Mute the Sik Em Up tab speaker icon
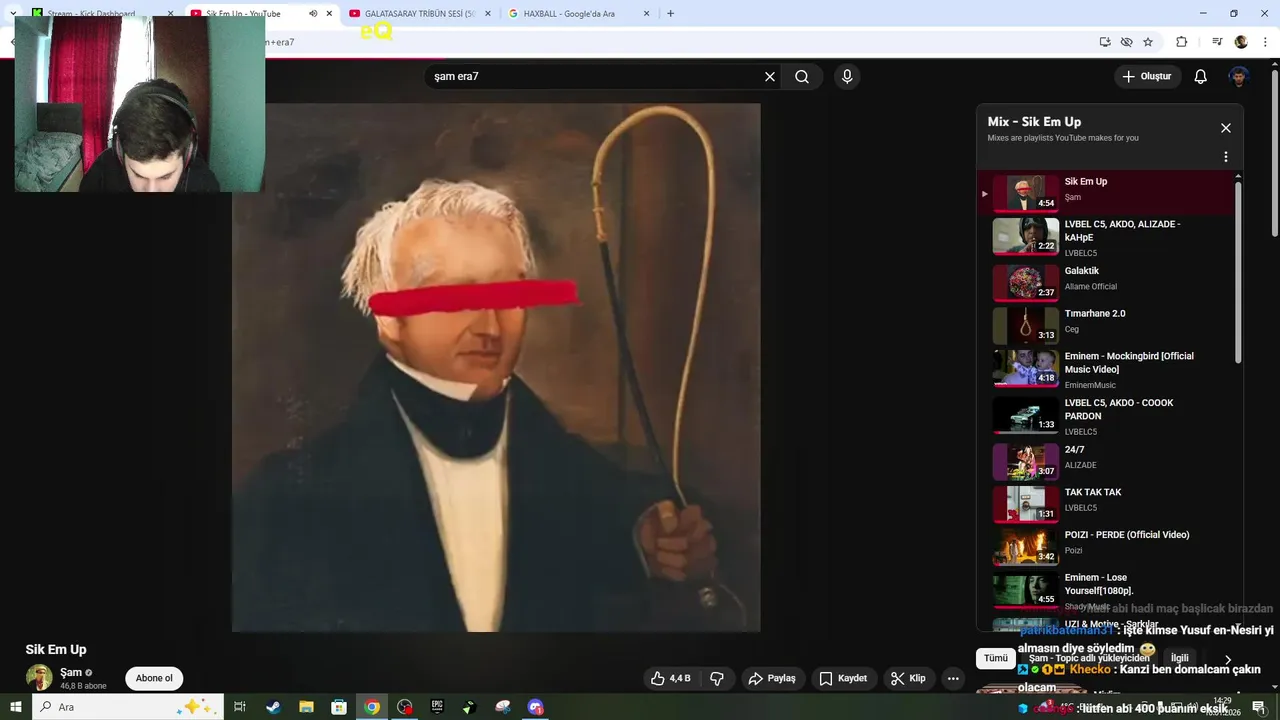The image size is (1280, 720). click(x=313, y=14)
